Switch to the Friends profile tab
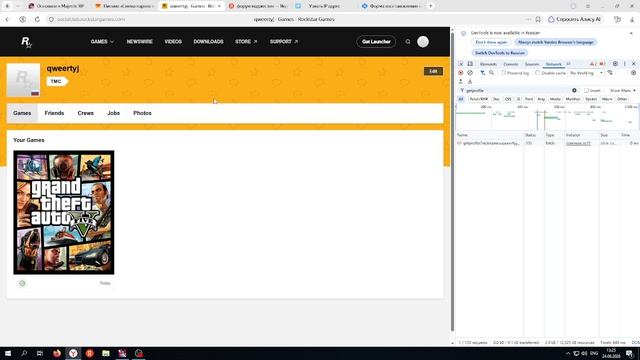Screen dimensions: 640x360 point(54,113)
